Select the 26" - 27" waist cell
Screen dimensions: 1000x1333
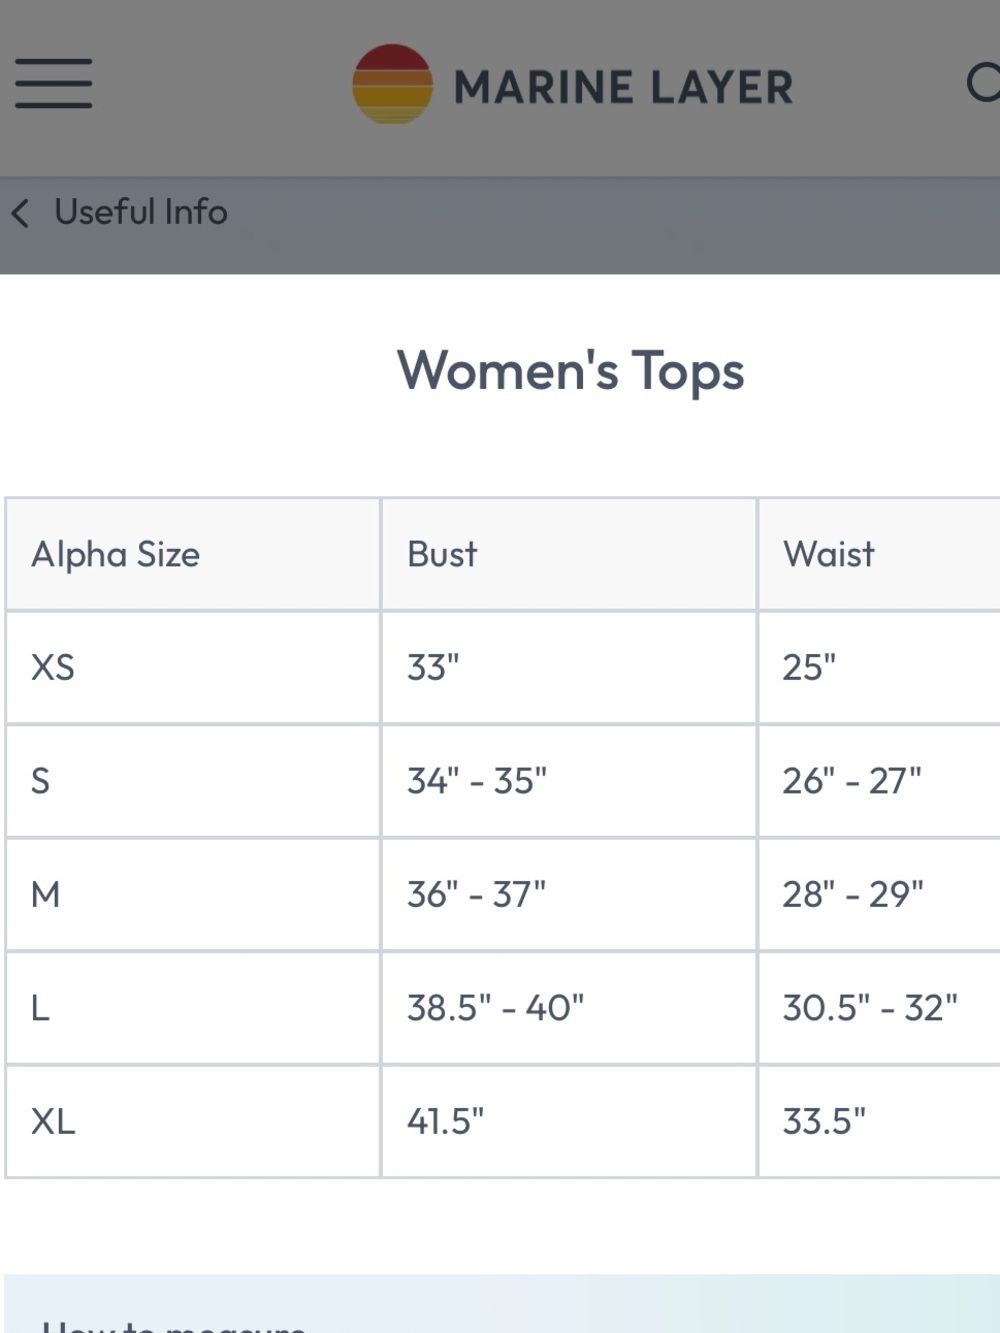point(879,780)
